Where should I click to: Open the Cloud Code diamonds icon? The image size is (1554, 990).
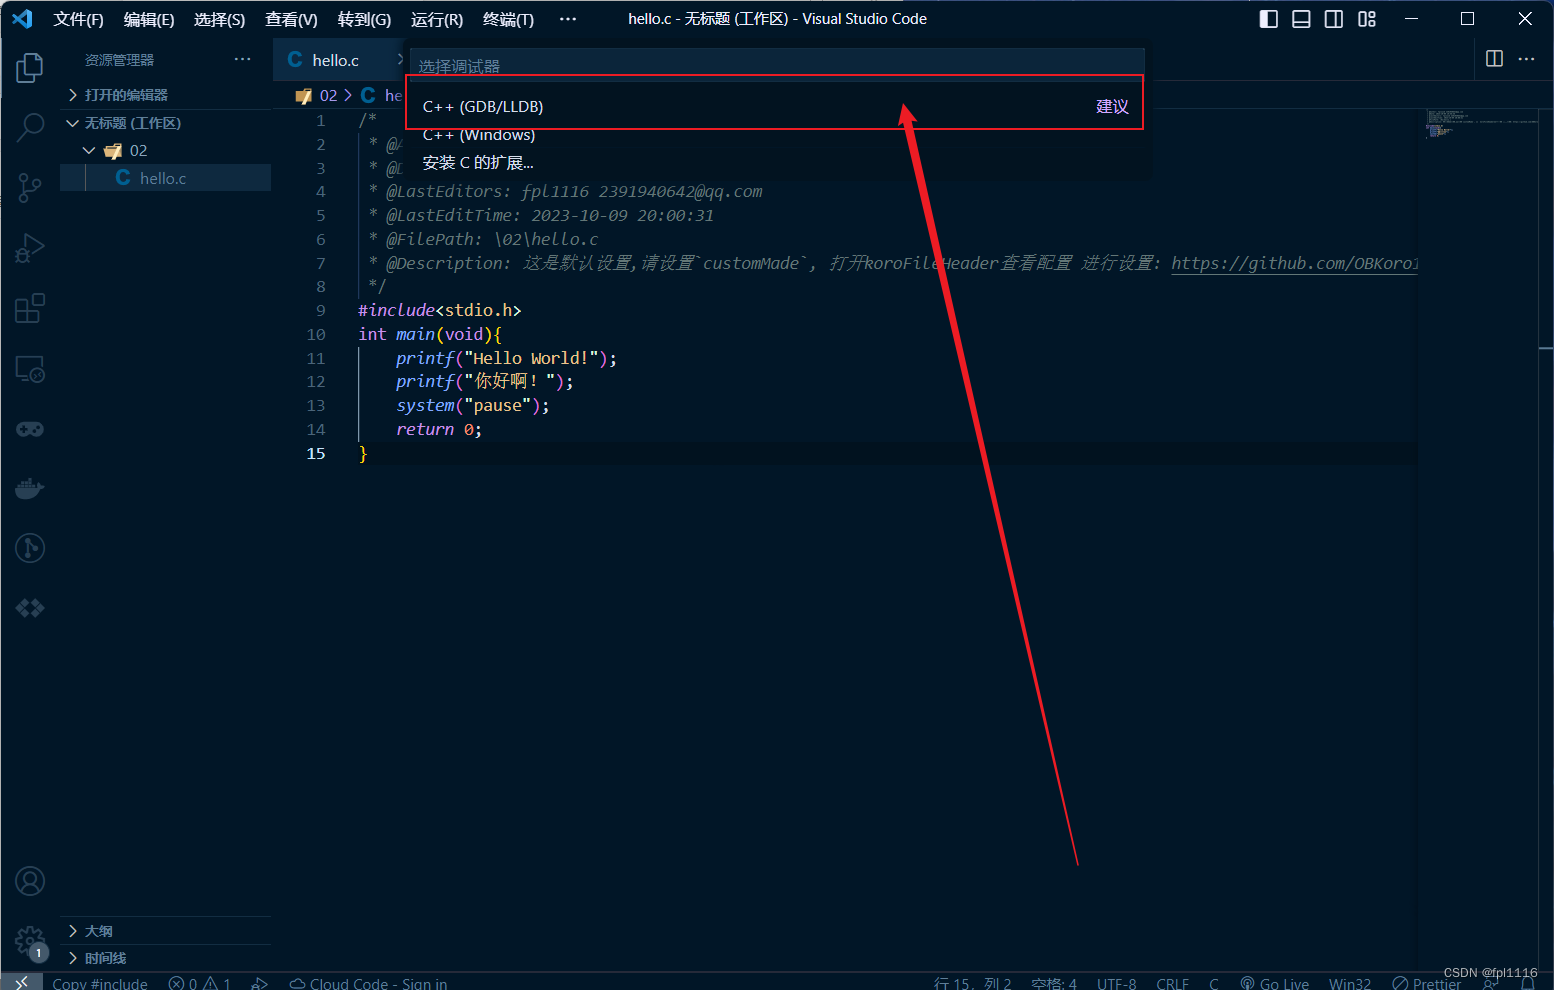(30, 608)
